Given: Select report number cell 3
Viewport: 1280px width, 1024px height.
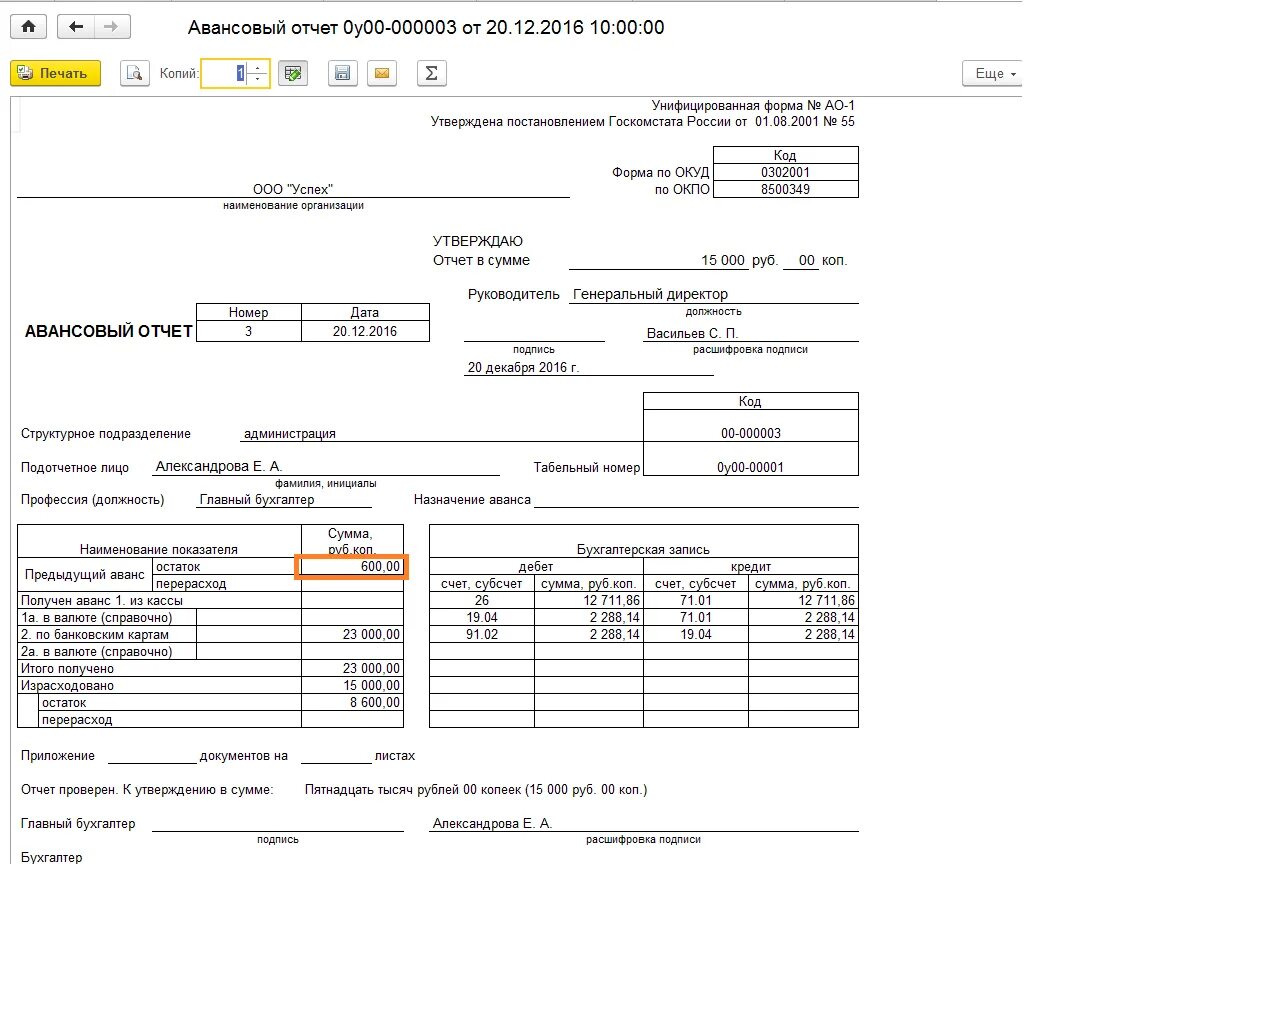Looking at the screenshot, I should click(249, 331).
